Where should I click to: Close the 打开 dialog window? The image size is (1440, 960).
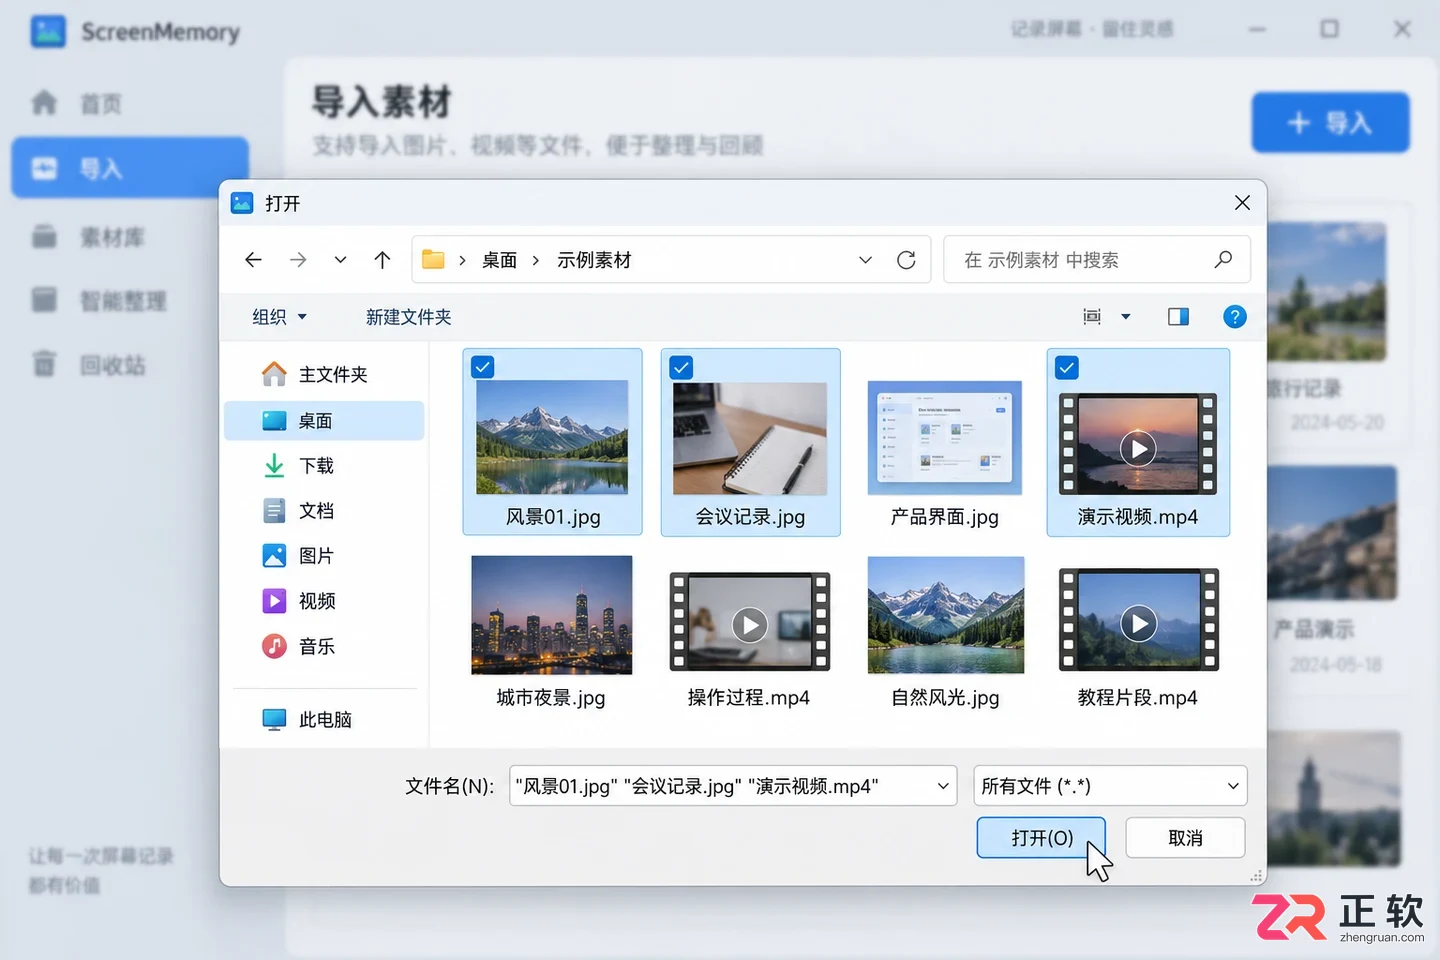(x=1242, y=203)
